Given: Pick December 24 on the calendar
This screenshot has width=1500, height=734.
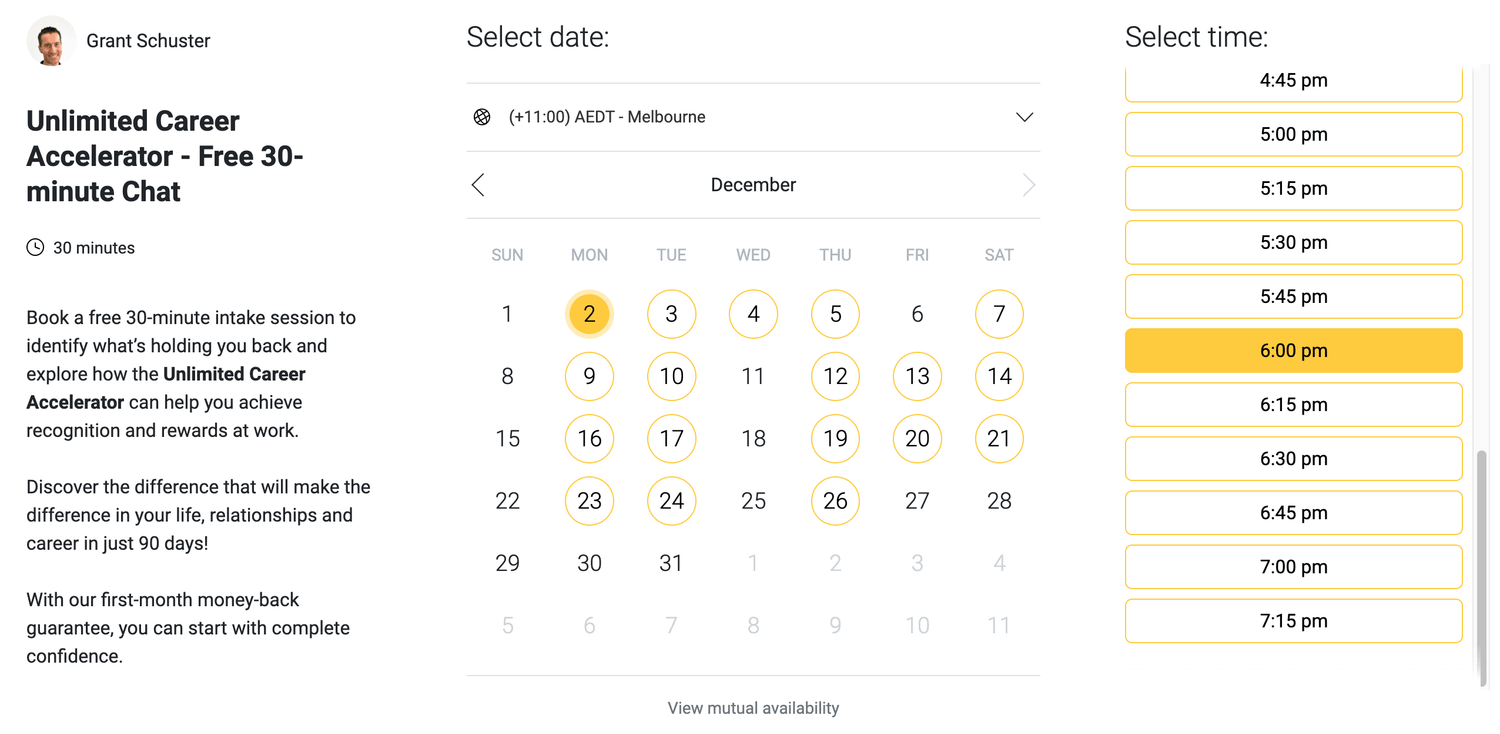Looking at the screenshot, I should (x=671, y=501).
